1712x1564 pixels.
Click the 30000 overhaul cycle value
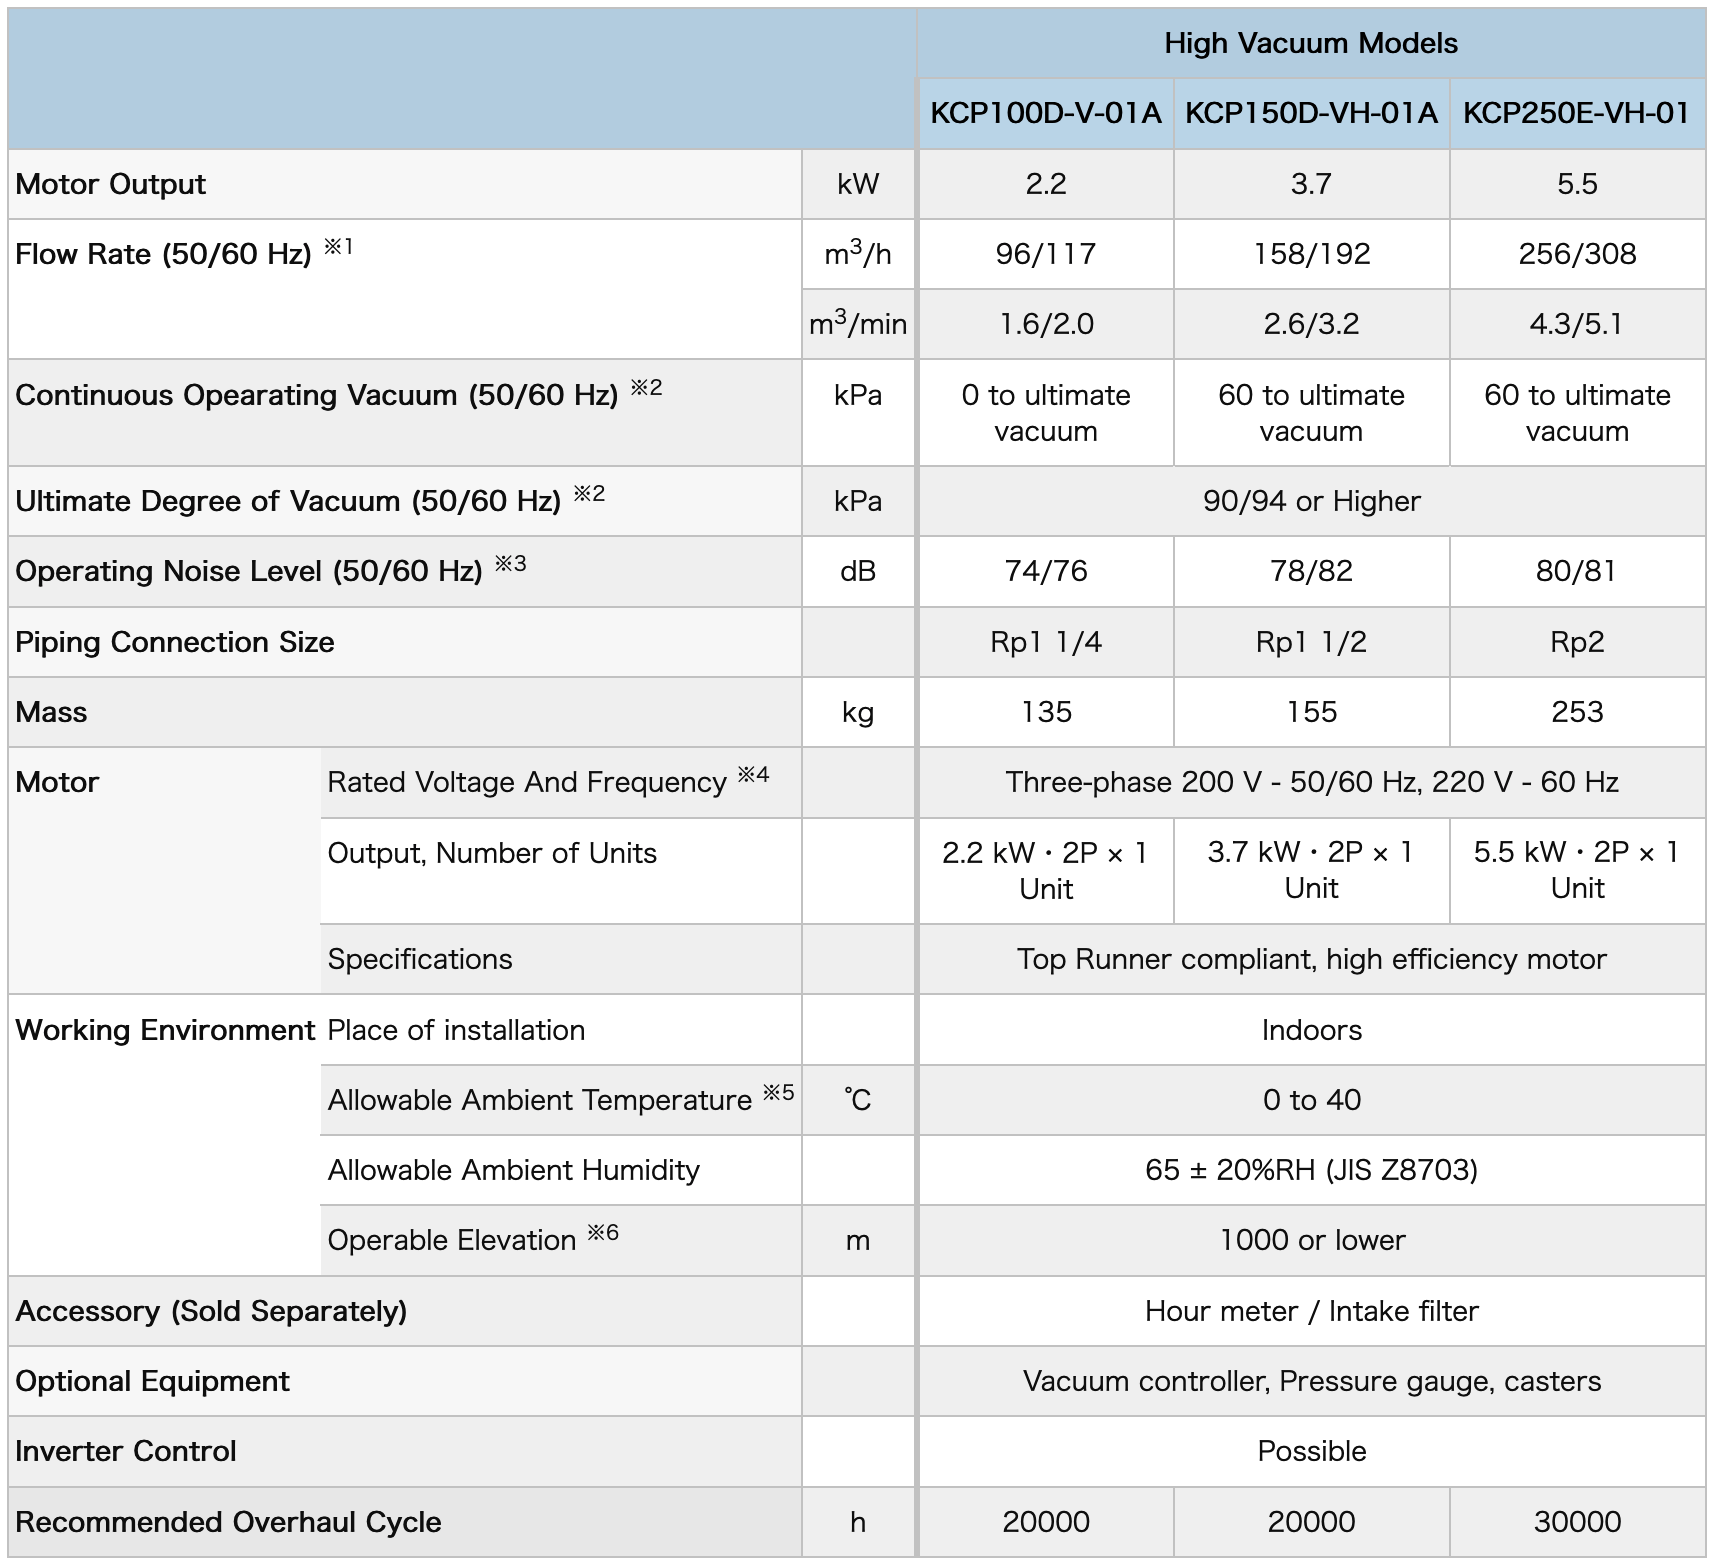tap(1576, 1522)
